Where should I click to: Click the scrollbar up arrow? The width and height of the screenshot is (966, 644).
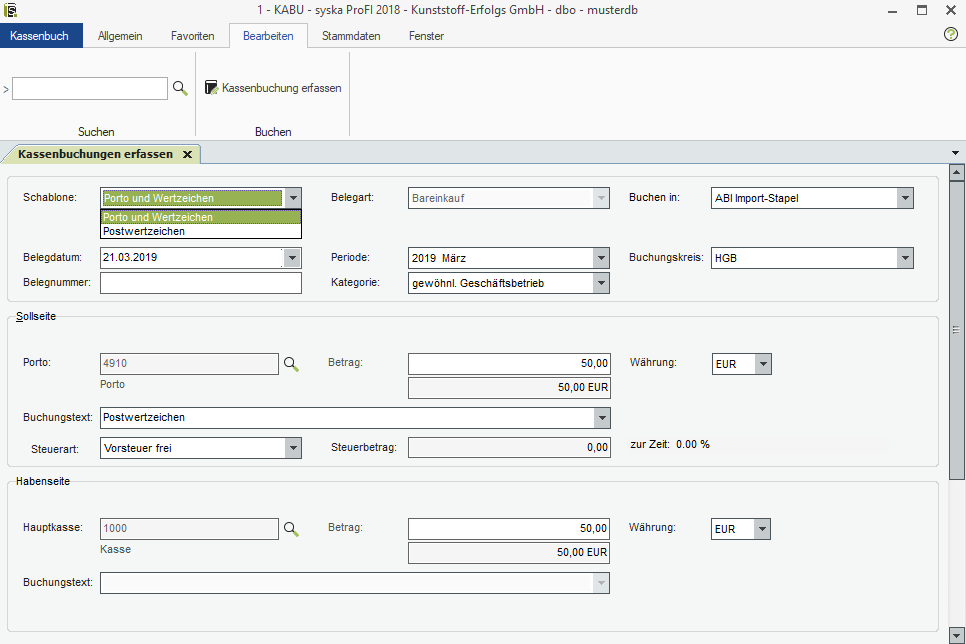(x=957, y=173)
